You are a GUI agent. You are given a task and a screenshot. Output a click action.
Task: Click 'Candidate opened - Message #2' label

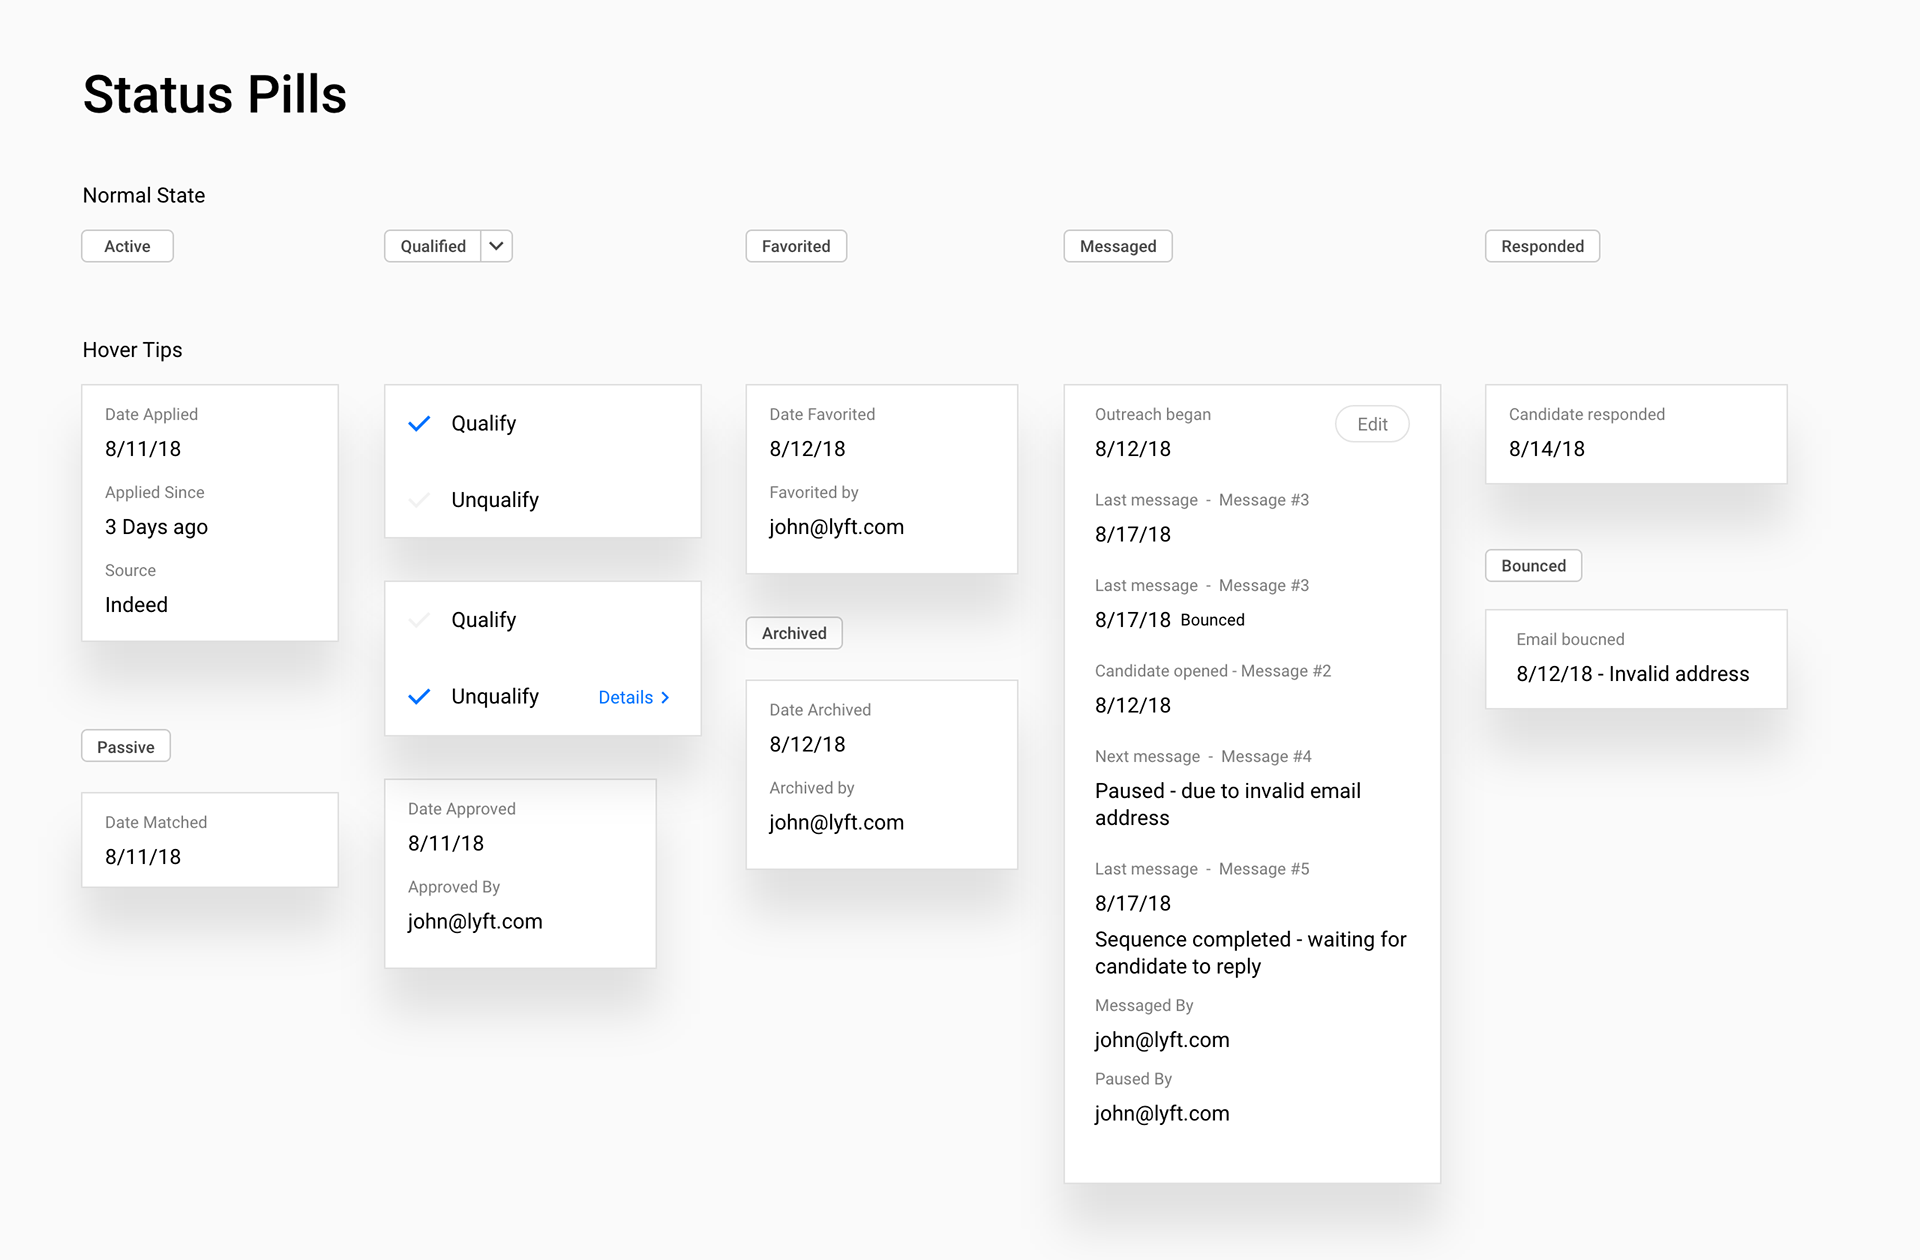[1213, 671]
